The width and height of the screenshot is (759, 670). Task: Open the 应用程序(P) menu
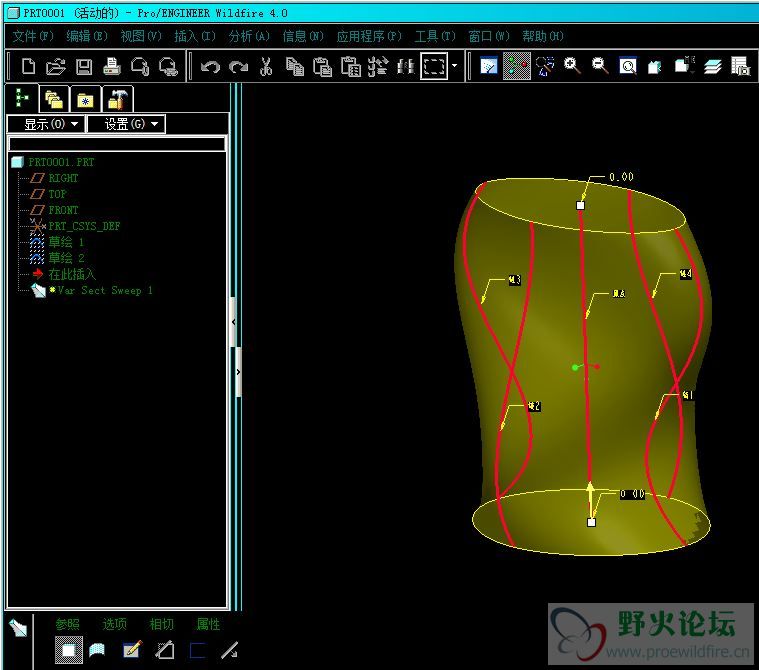click(x=369, y=36)
